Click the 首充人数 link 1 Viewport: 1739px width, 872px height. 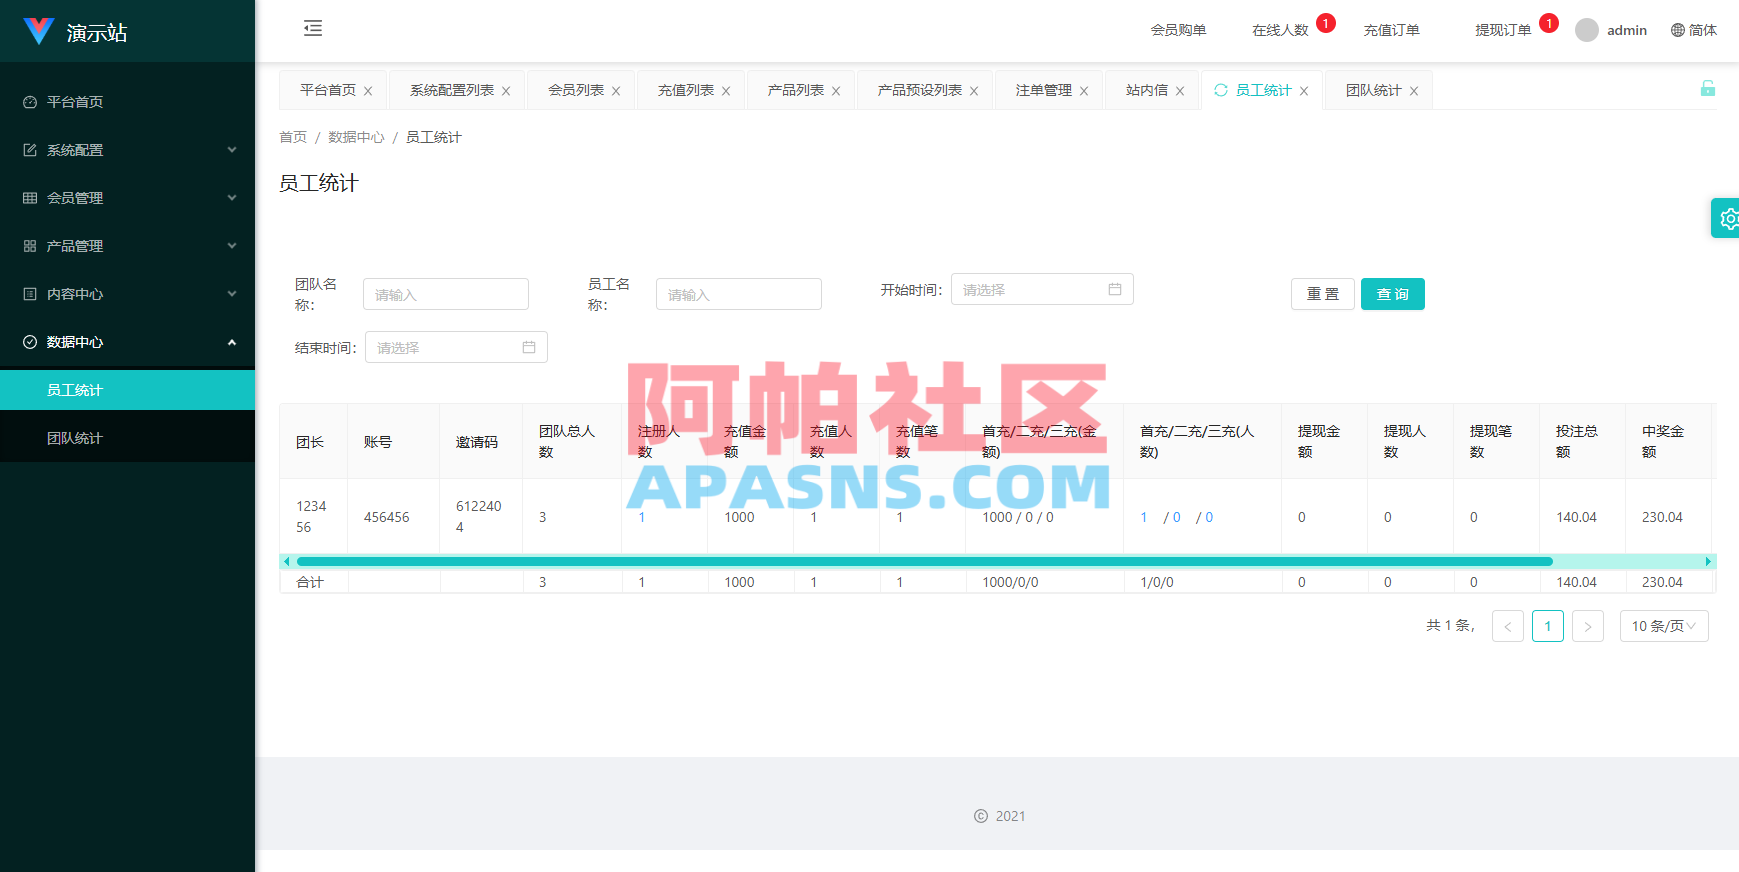[1144, 517]
